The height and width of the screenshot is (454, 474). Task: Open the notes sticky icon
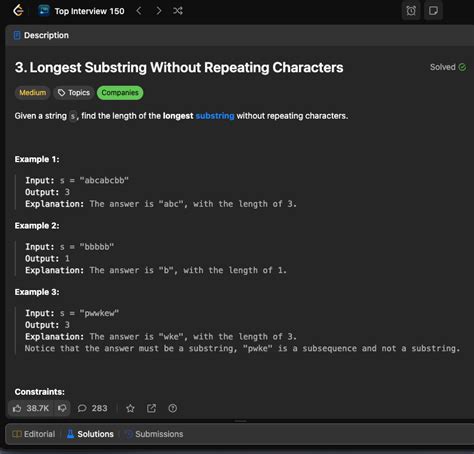coord(433,11)
